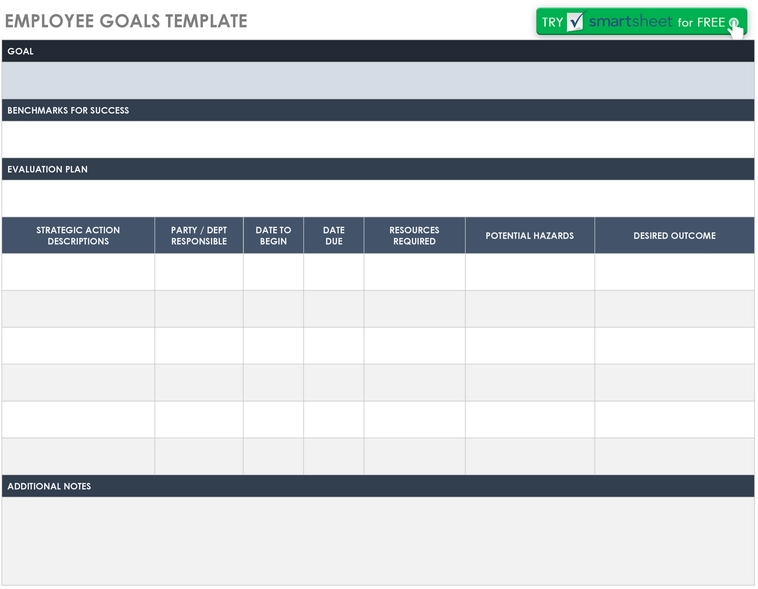Select the Strategic Action Descriptions column header
Image resolution: width=758 pixels, height=589 pixels.
click(78, 236)
